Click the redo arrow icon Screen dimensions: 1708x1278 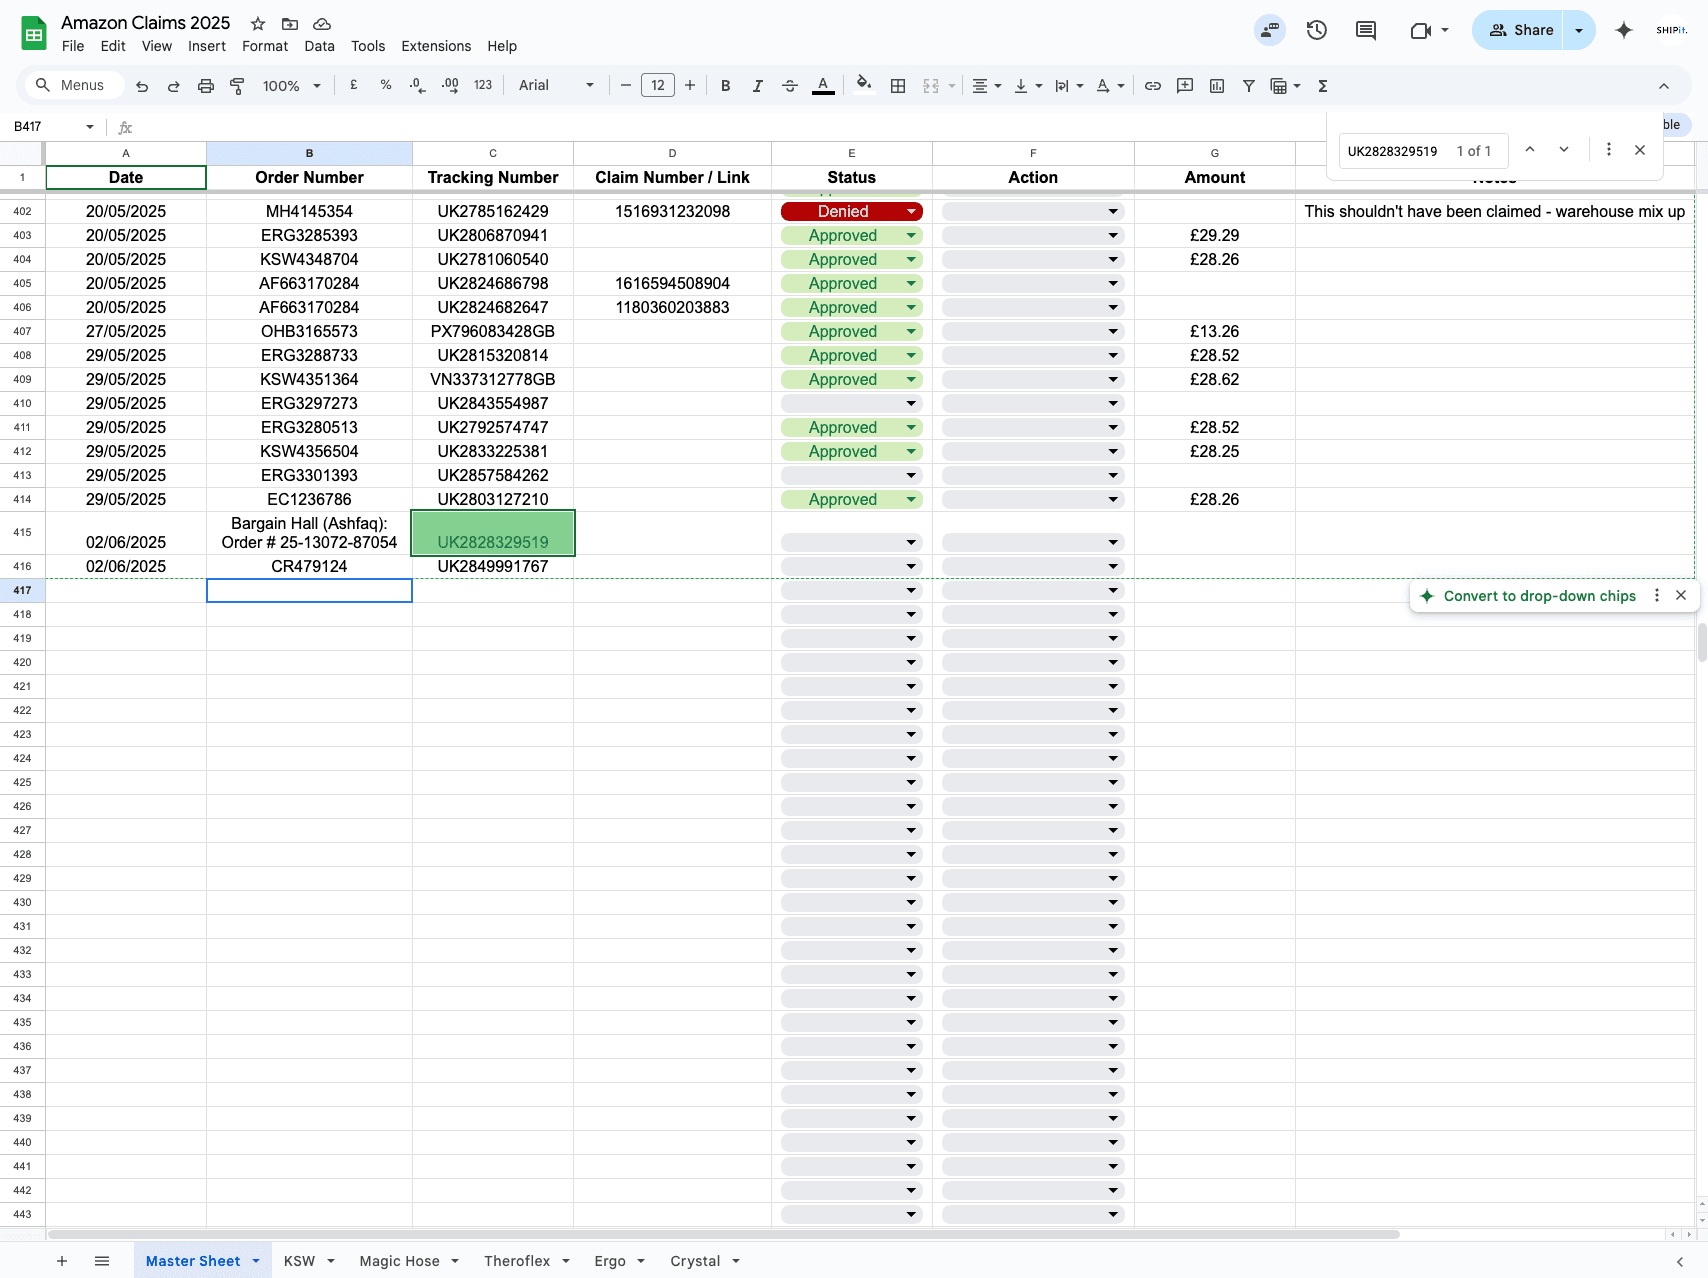pos(174,86)
